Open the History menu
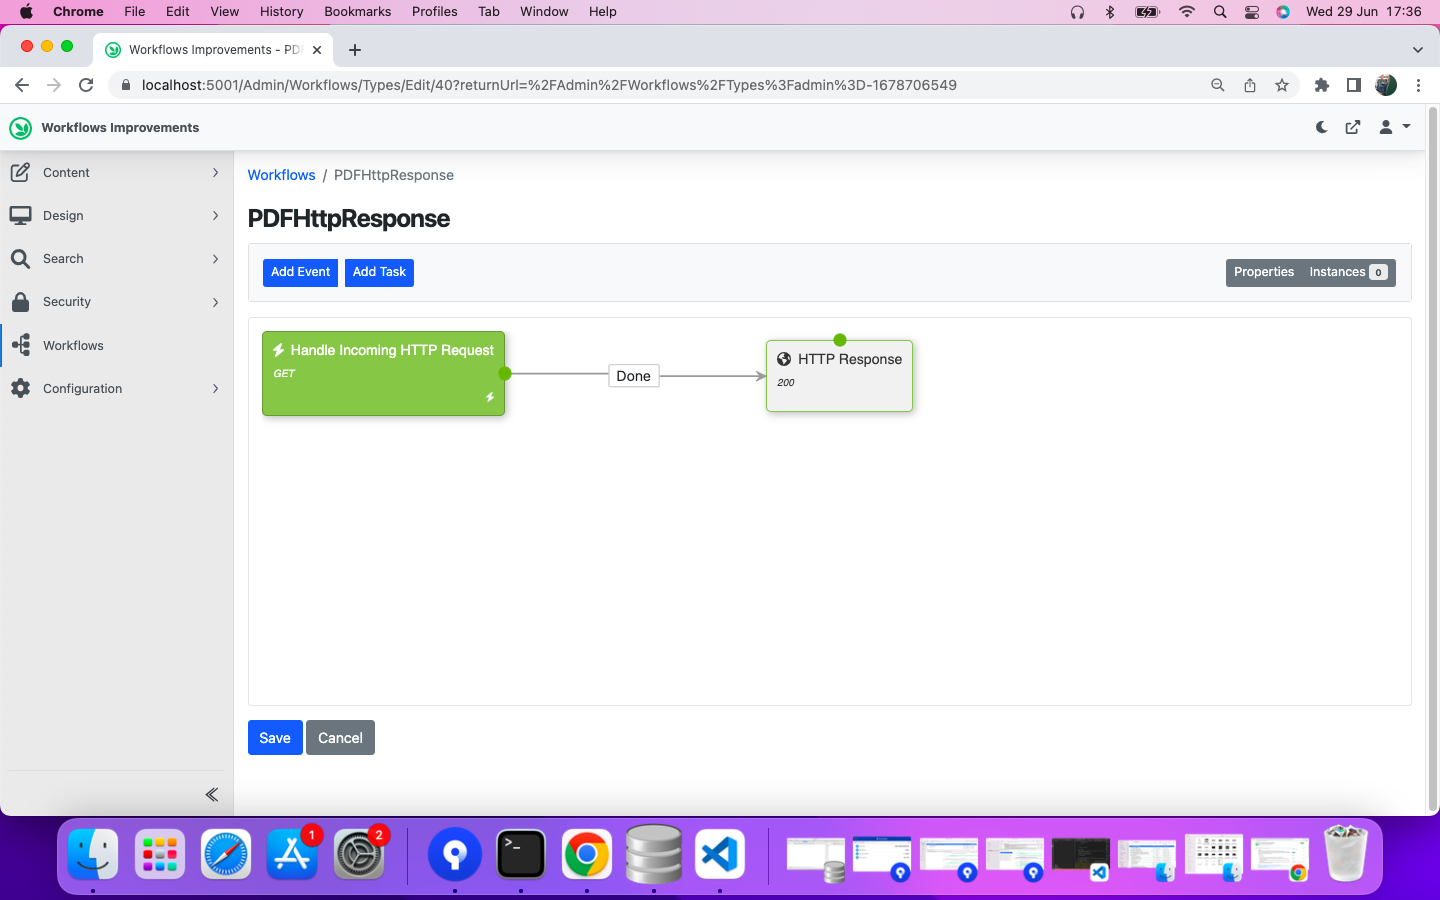This screenshot has height=900, width=1440. (281, 11)
